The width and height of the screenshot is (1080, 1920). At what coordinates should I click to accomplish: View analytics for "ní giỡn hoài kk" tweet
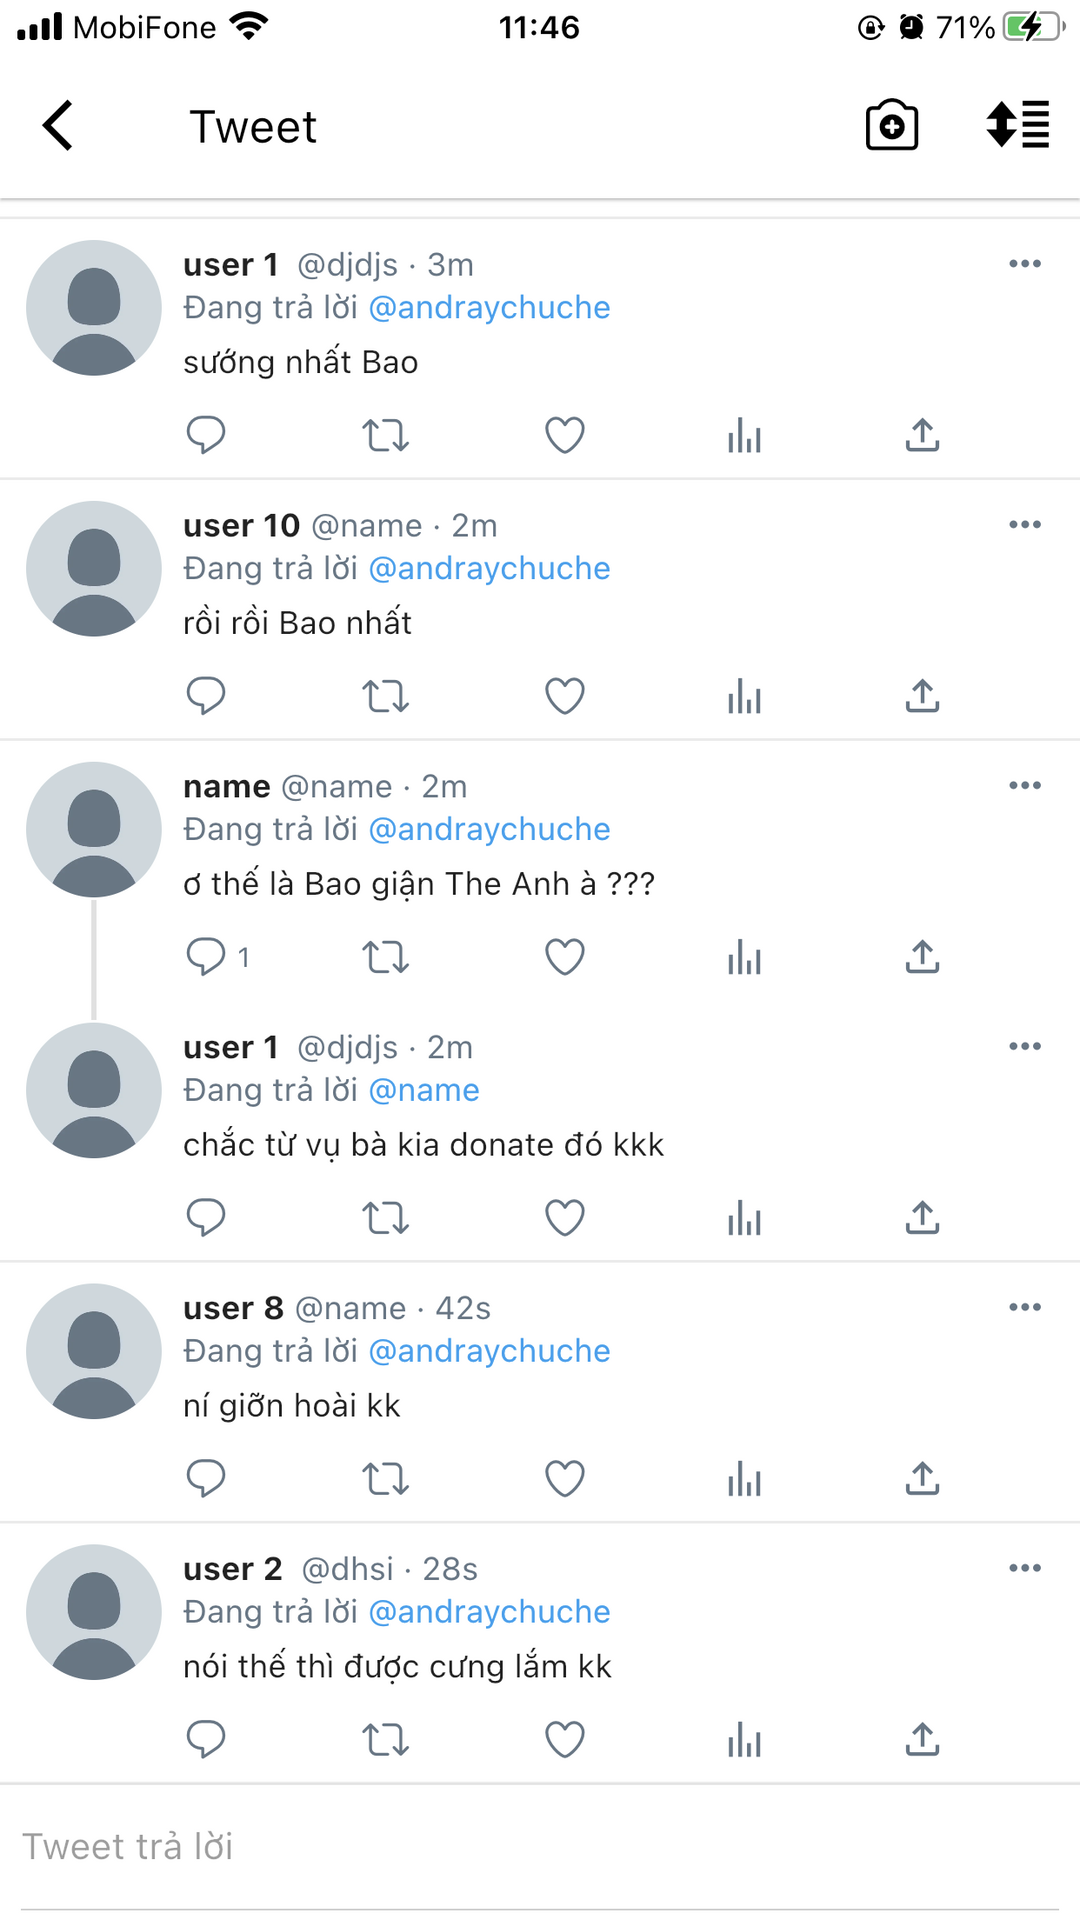pyautogui.click(x=744, y=1478)
